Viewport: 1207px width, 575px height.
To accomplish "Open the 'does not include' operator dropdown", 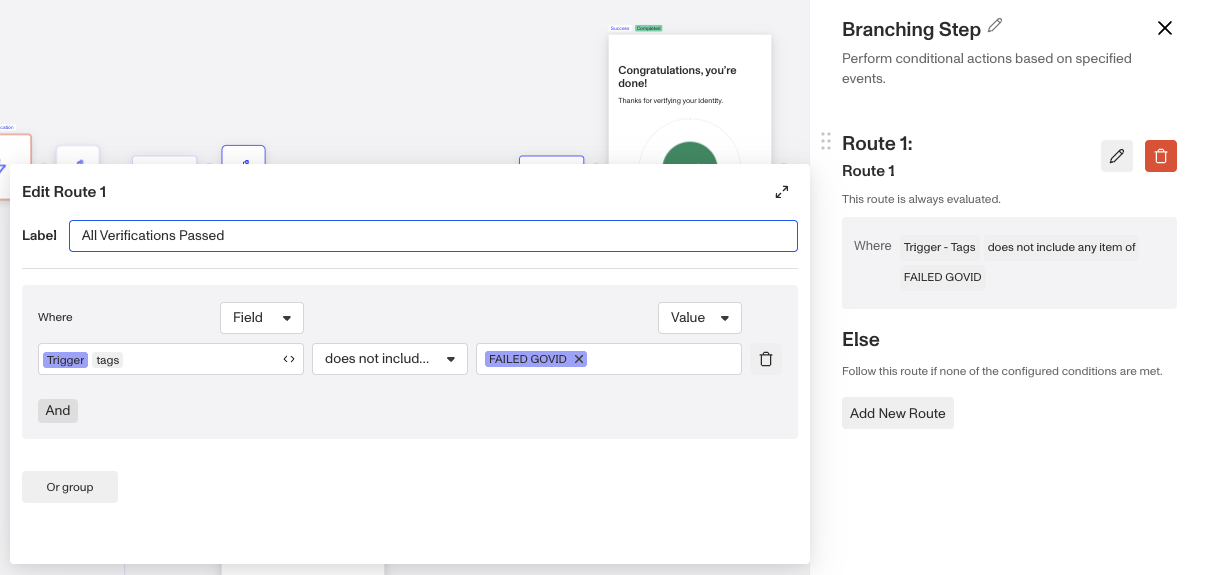I will 390,359.
